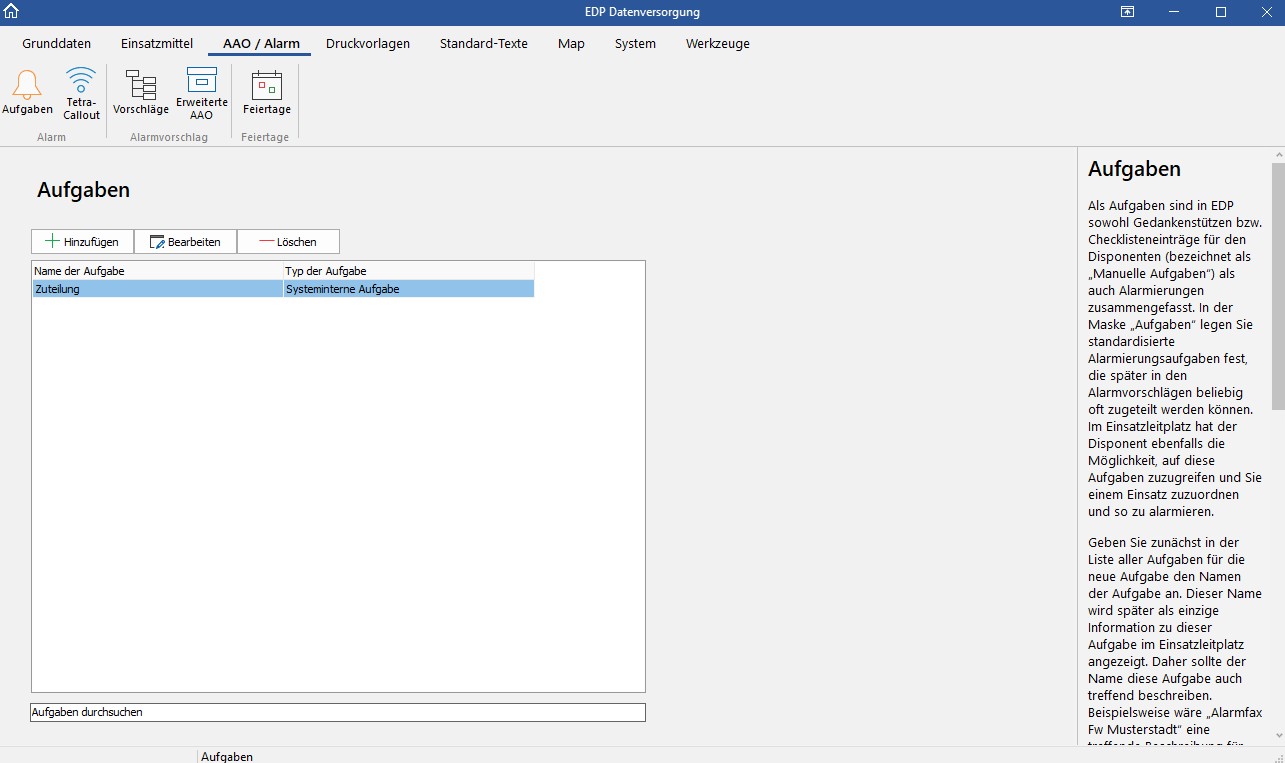Click the Löschen button
This screenshot has width=1285, height=763.
point(288,242)
